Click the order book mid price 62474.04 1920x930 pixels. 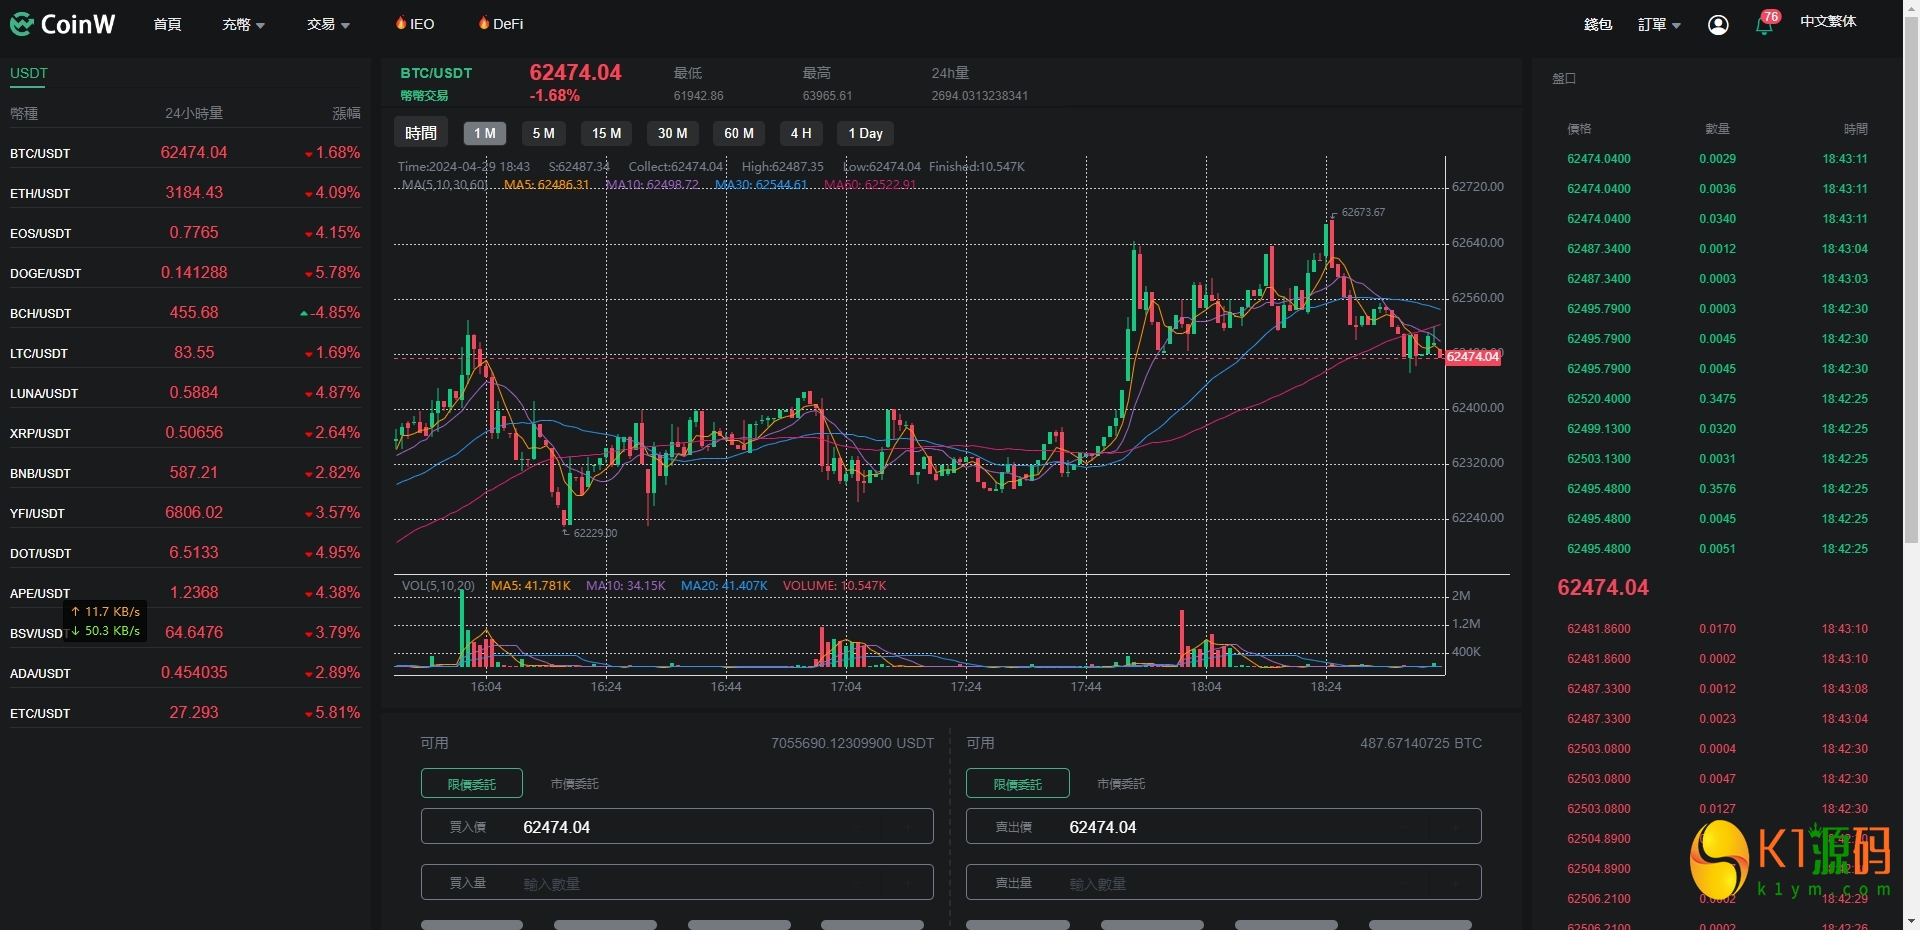(1603, 588)
